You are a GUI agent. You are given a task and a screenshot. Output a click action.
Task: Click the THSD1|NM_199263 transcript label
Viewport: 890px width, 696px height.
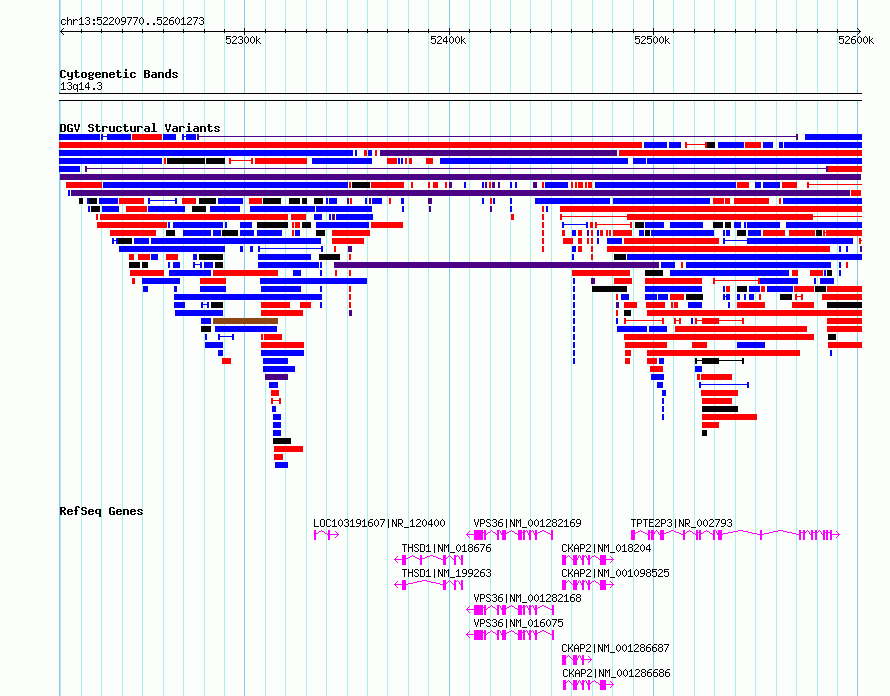(x=446, y=573)
